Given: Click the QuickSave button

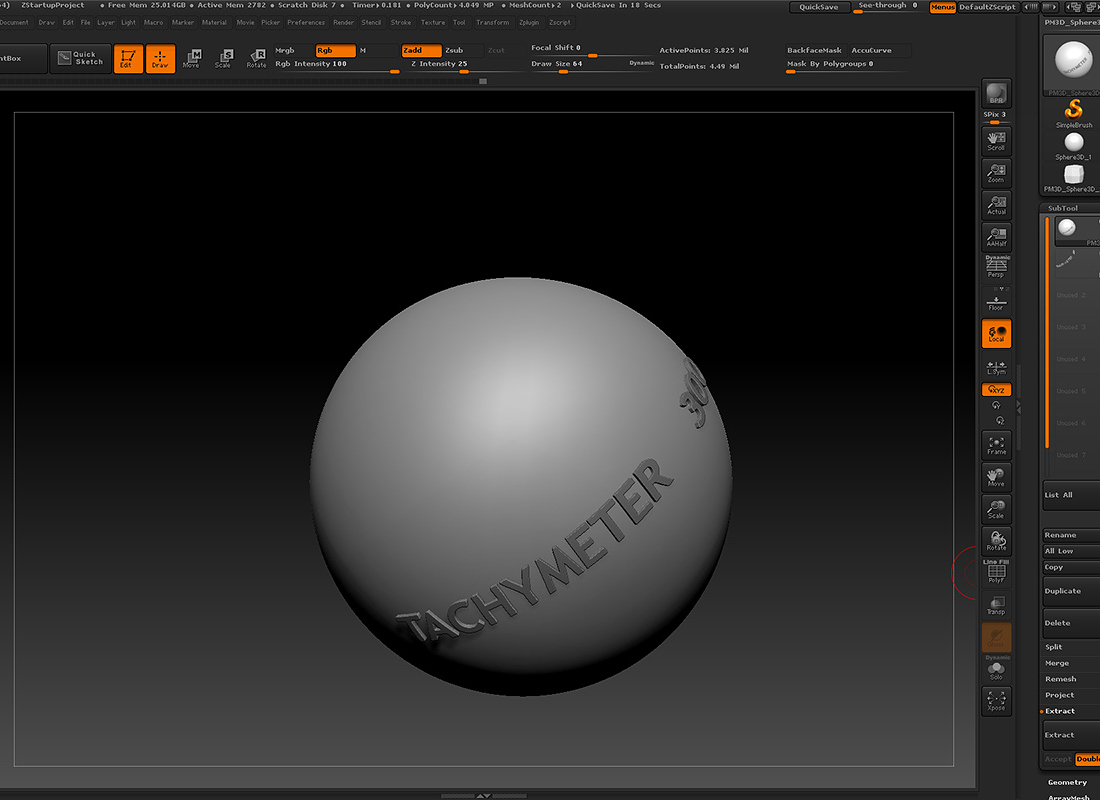Looking at the screenshot, I should (819, 7).
